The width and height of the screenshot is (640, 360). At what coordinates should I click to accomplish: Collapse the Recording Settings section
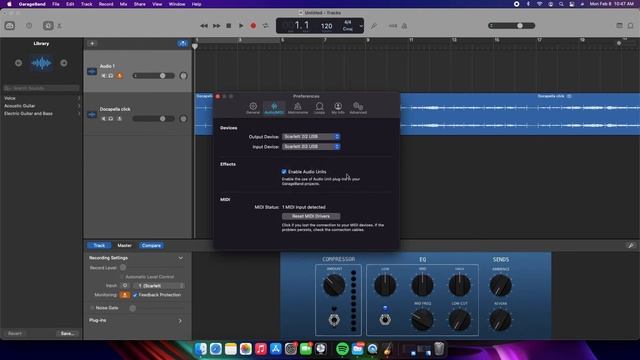[180, 258]
